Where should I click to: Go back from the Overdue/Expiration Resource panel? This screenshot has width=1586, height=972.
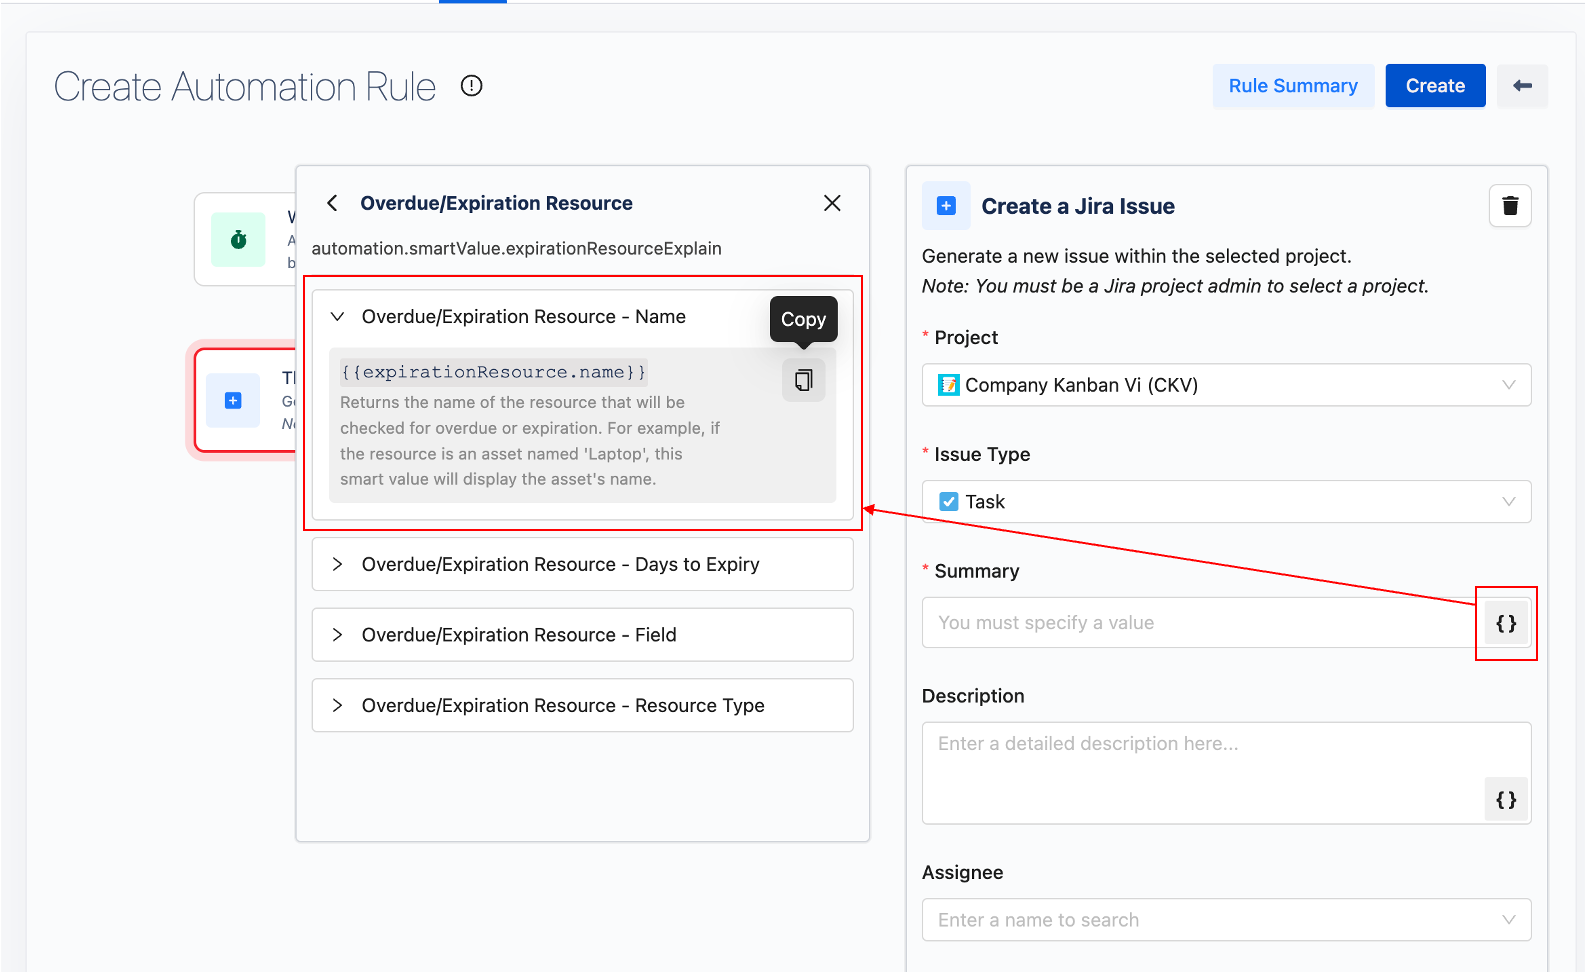[x=333, y=203]
